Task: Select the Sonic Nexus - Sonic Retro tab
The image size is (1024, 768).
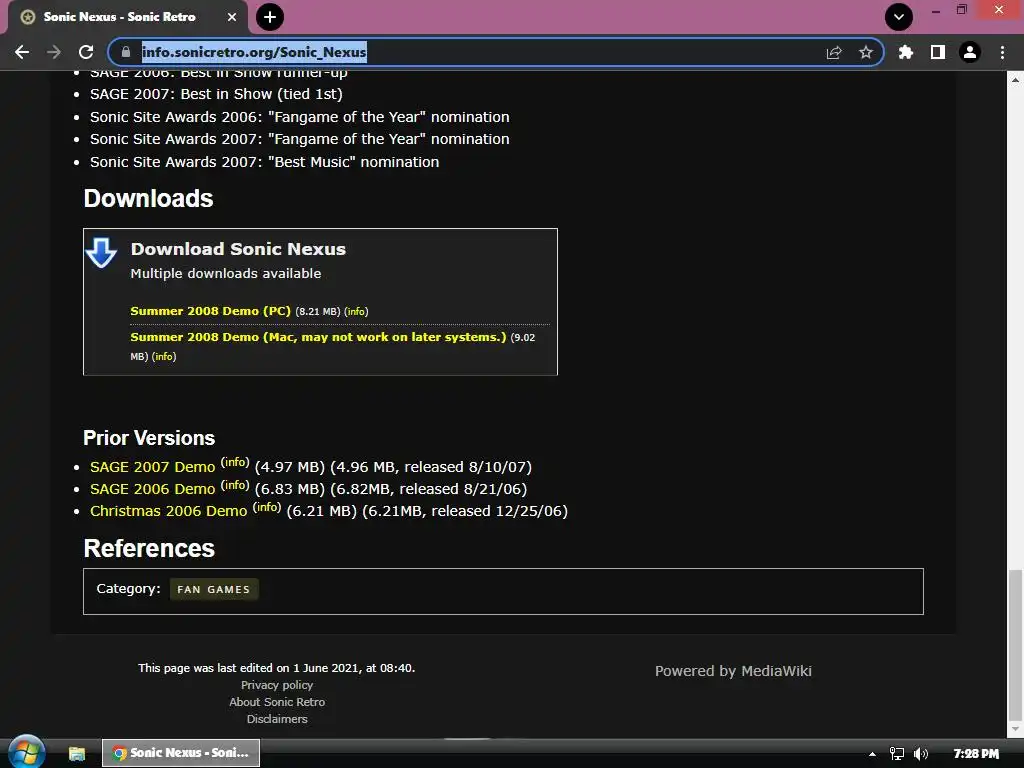Action: point(127,17)
